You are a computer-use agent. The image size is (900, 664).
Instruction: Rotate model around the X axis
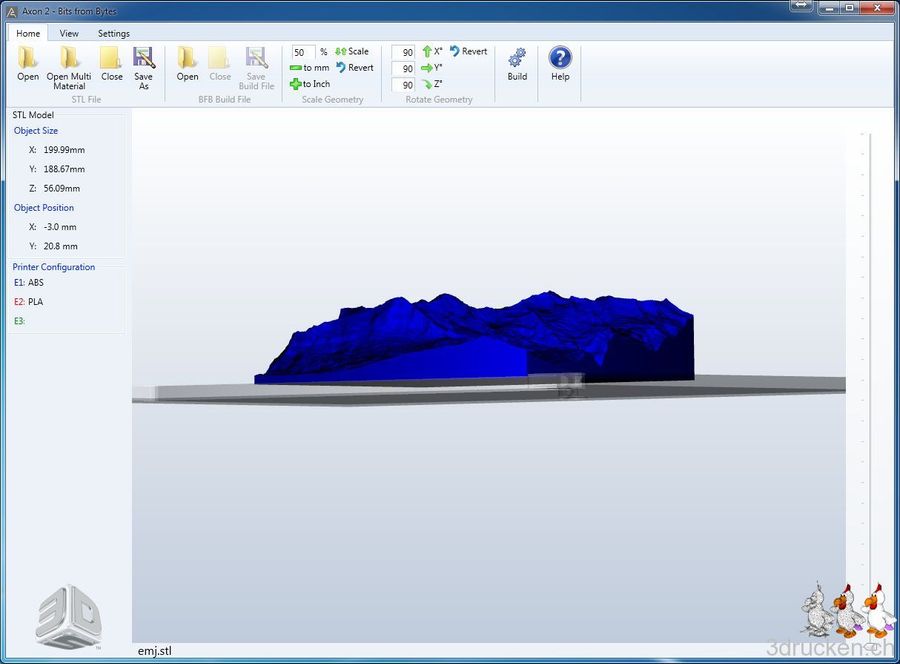tap(433, 52)
